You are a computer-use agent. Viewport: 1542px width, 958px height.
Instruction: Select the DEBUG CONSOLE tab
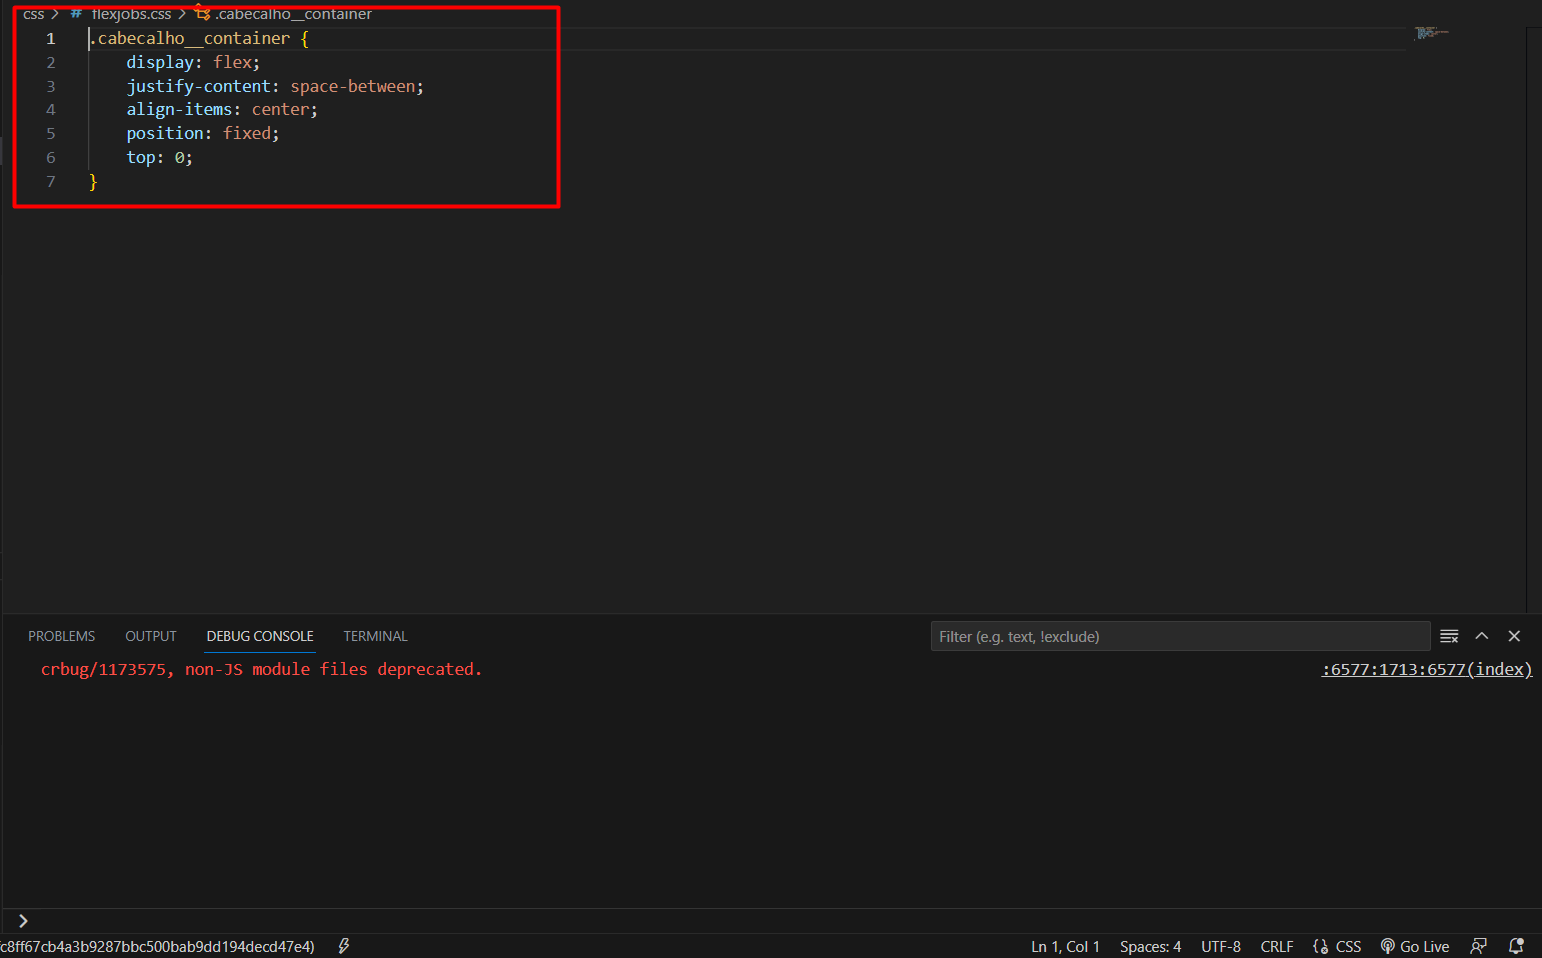tap(260, 636)
